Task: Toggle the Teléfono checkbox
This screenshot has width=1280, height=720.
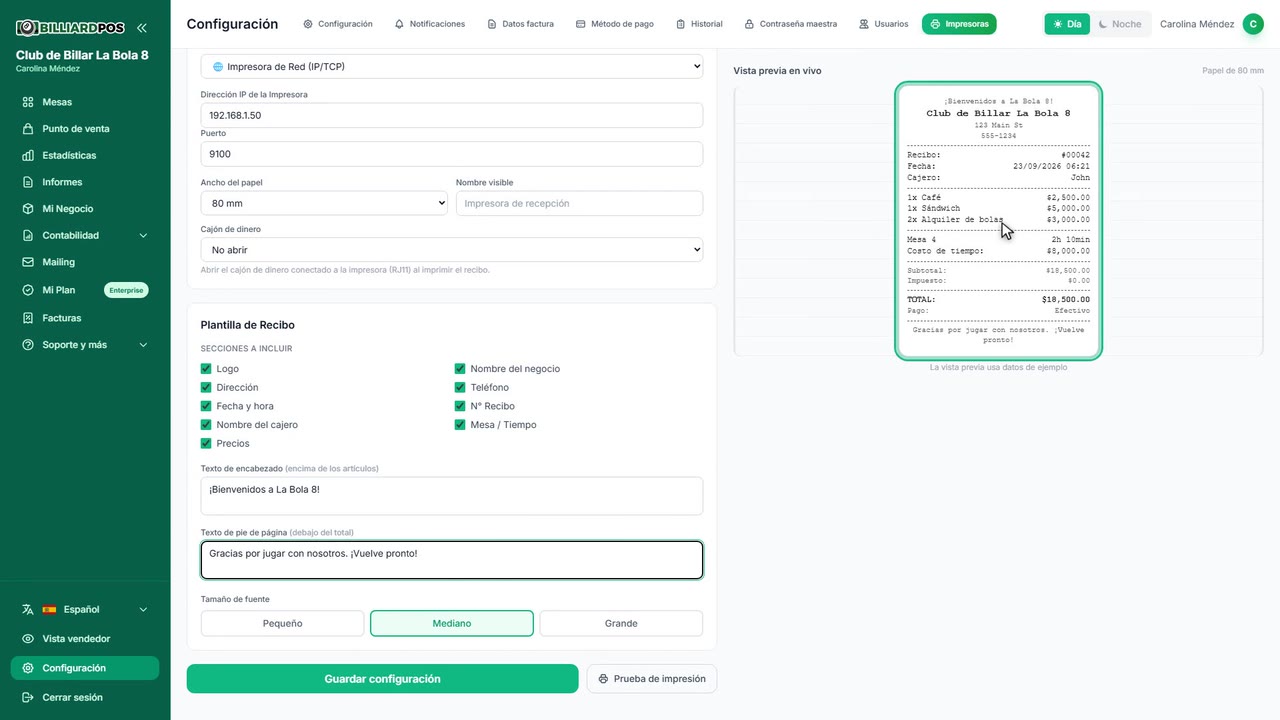Action: click(x=460, y=387)
